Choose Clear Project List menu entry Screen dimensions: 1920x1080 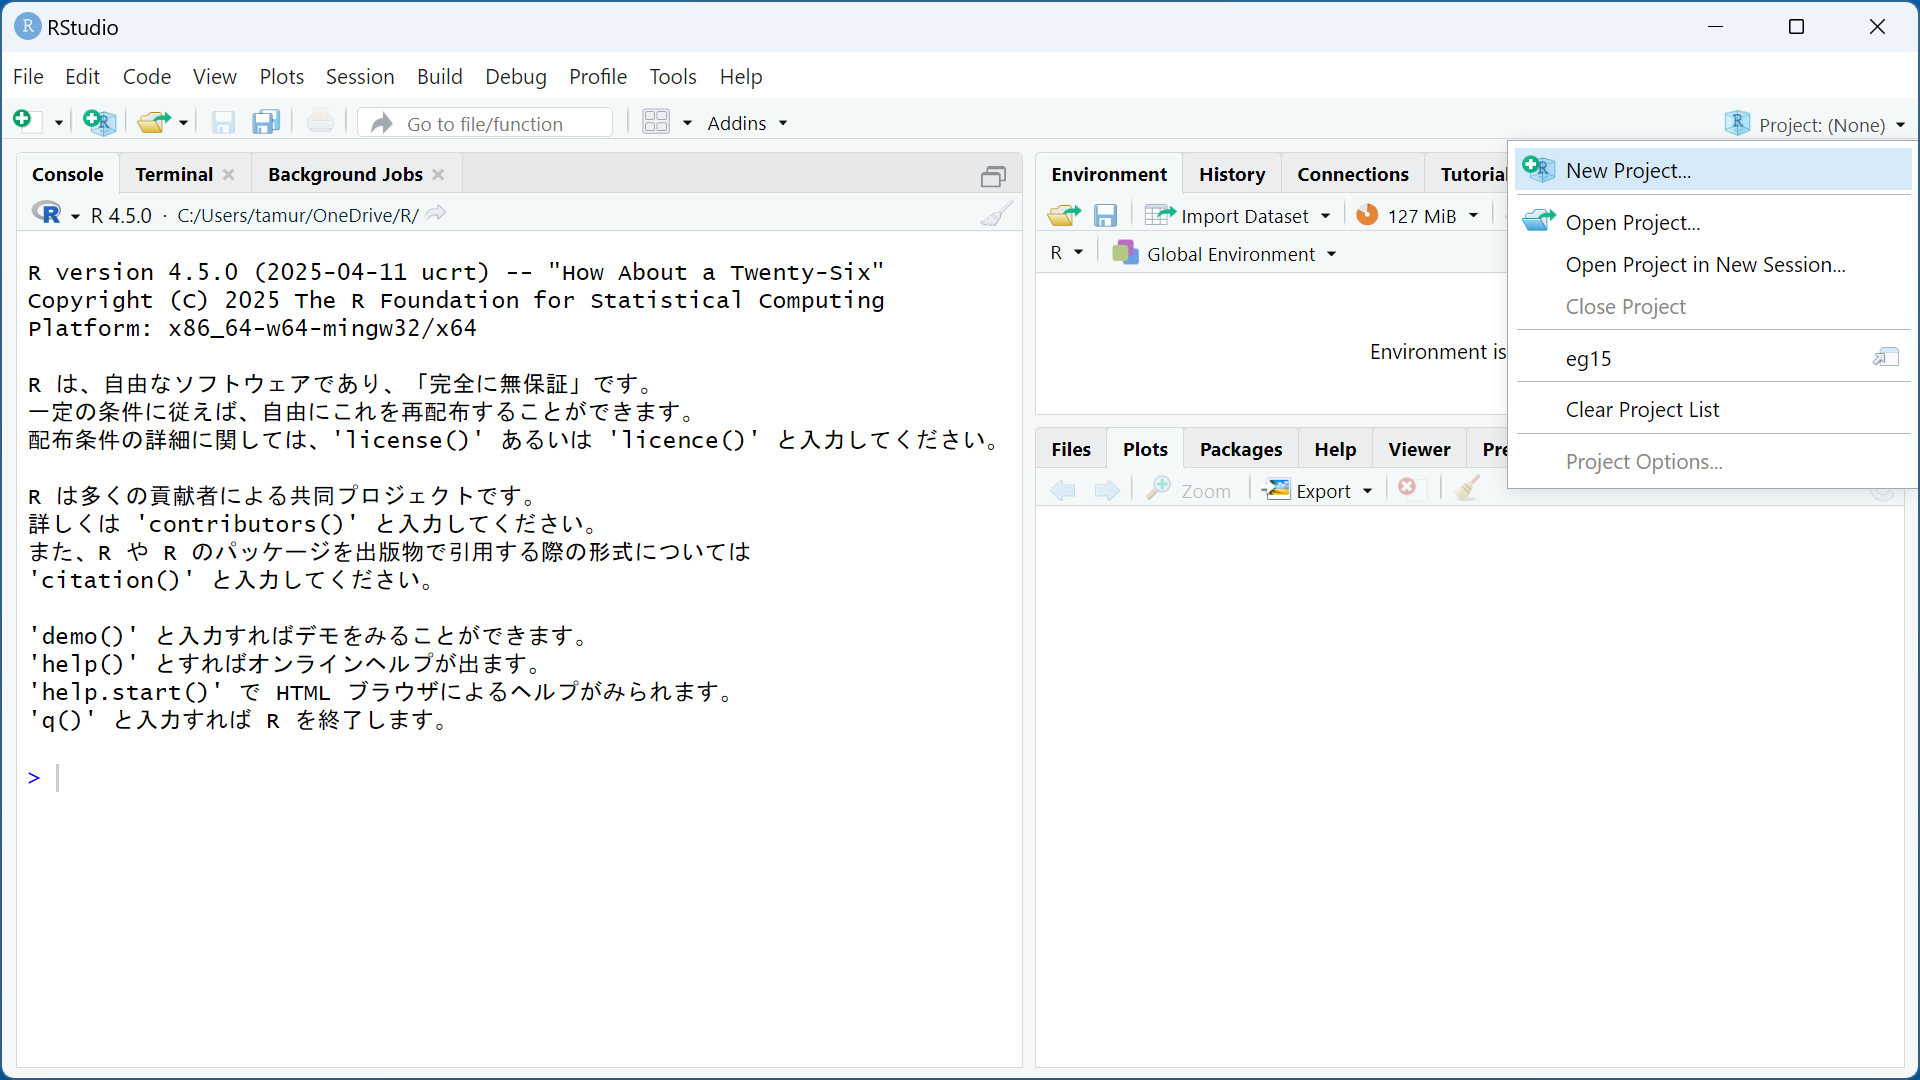pyautogui.click(x=1642, y=410)
